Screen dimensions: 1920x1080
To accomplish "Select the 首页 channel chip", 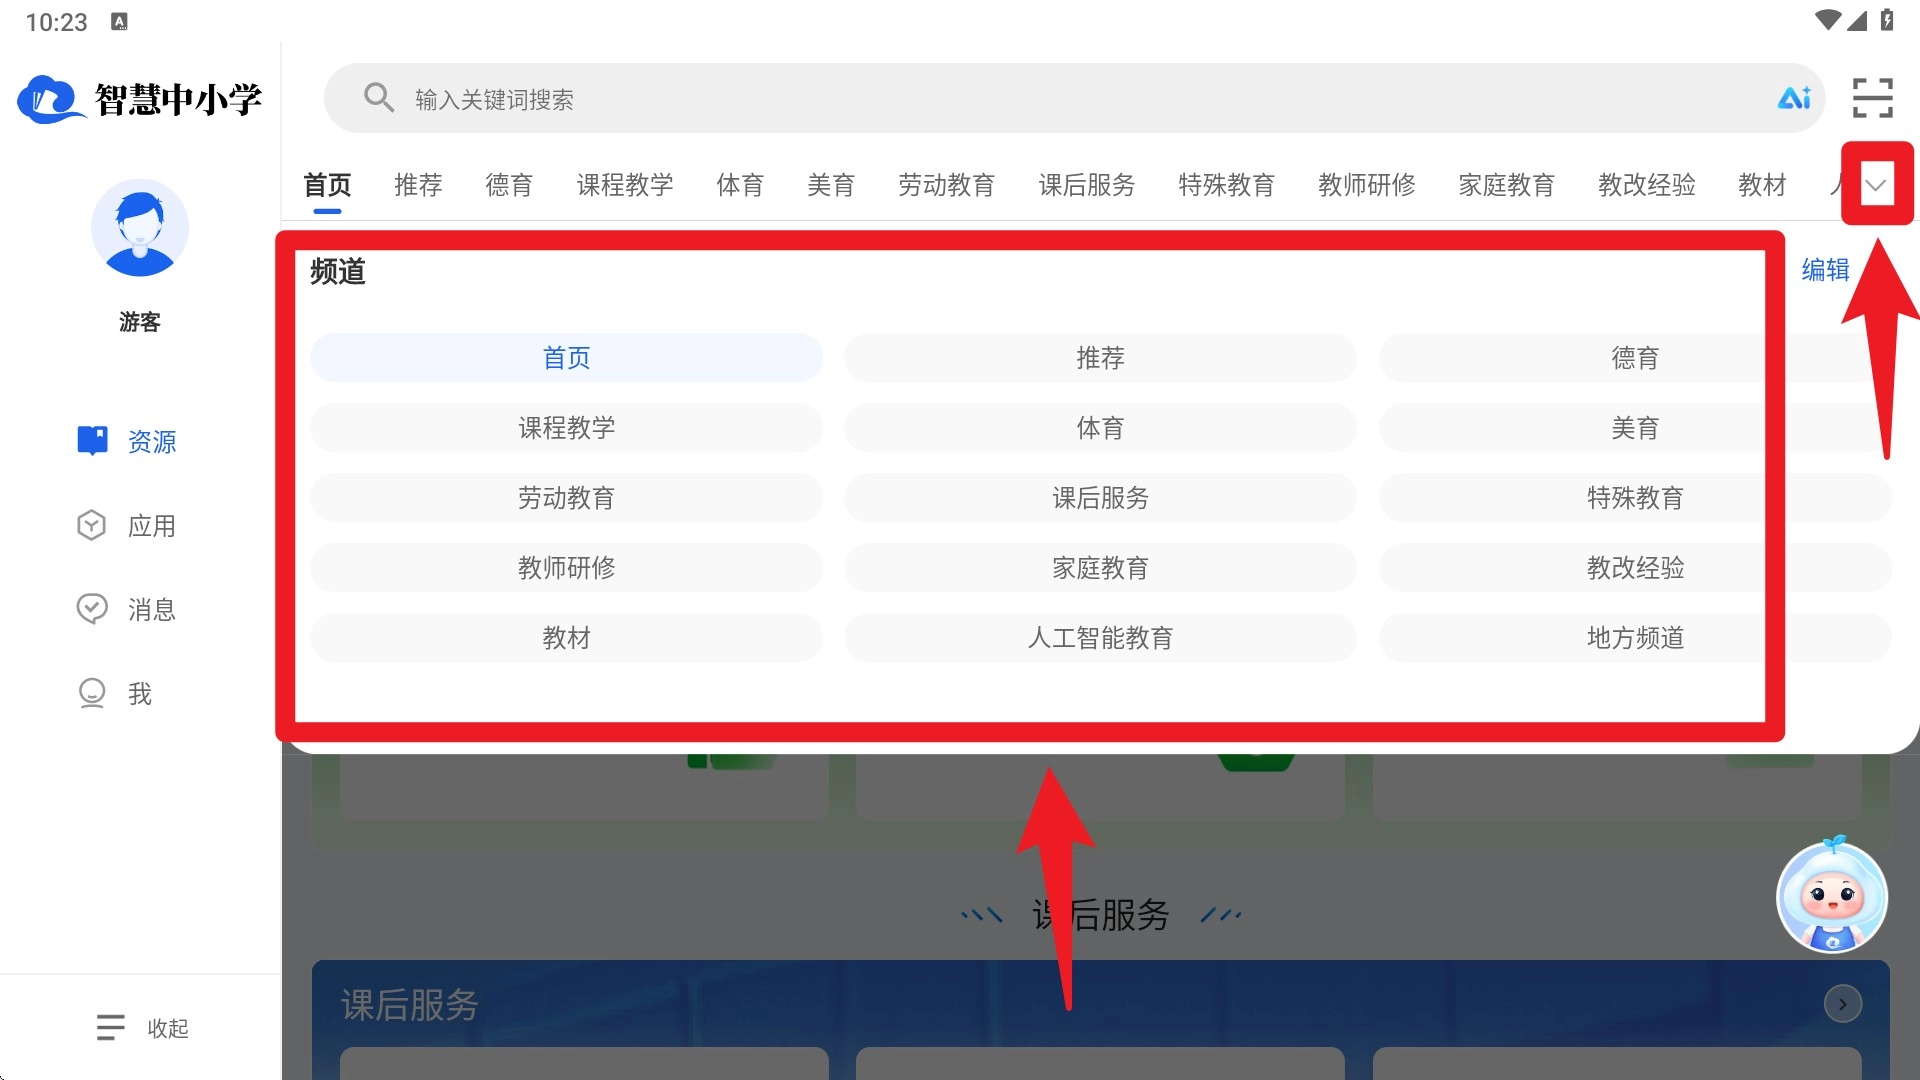I will (566, 358).
